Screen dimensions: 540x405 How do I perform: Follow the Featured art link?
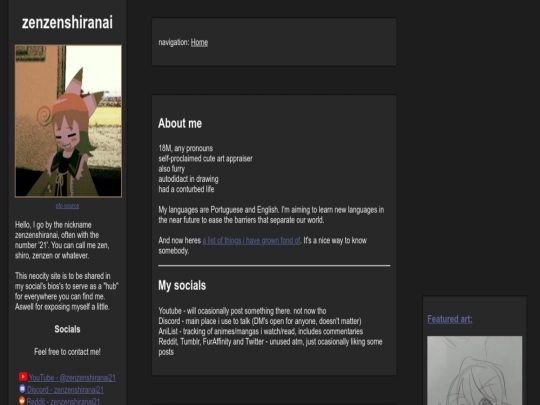450,319
